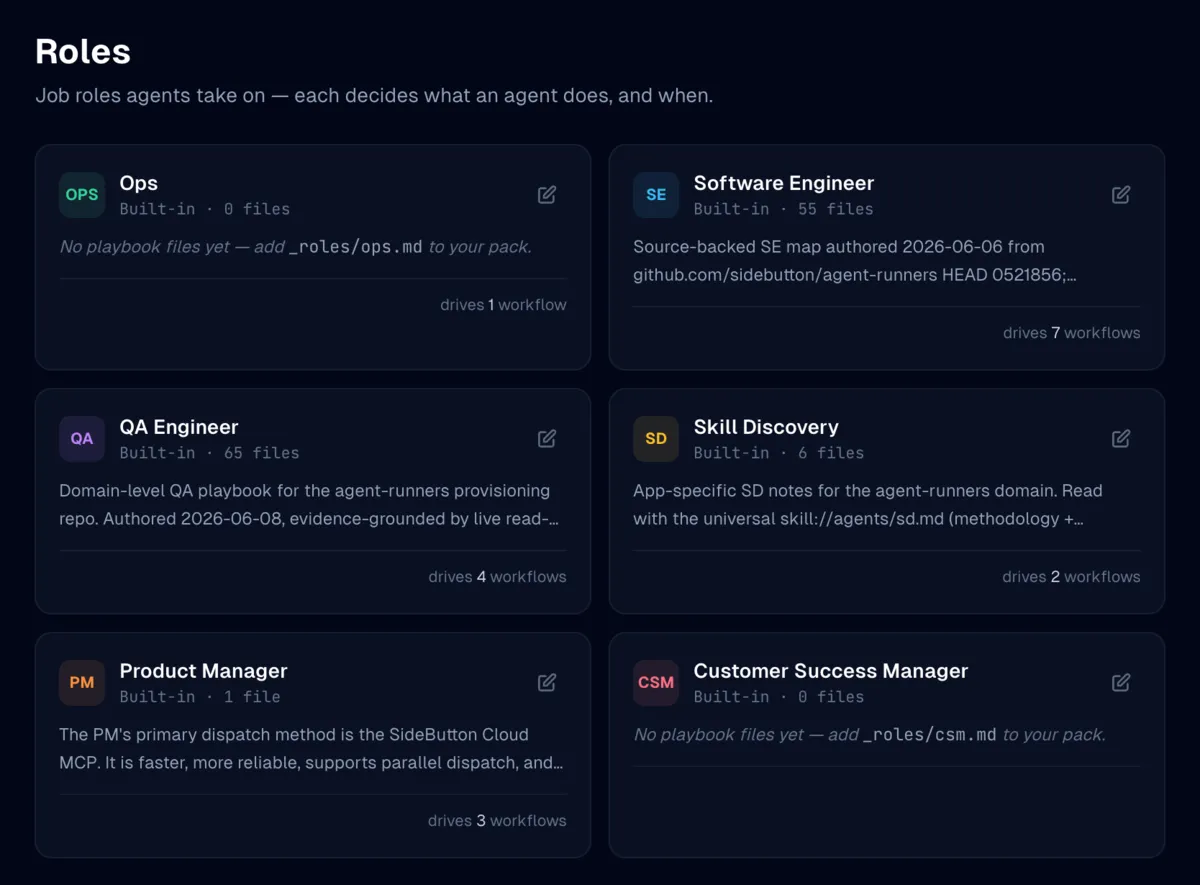Click the green OPS role badge
Viewport: 1200px width, 885px height.
pos(82,195)
